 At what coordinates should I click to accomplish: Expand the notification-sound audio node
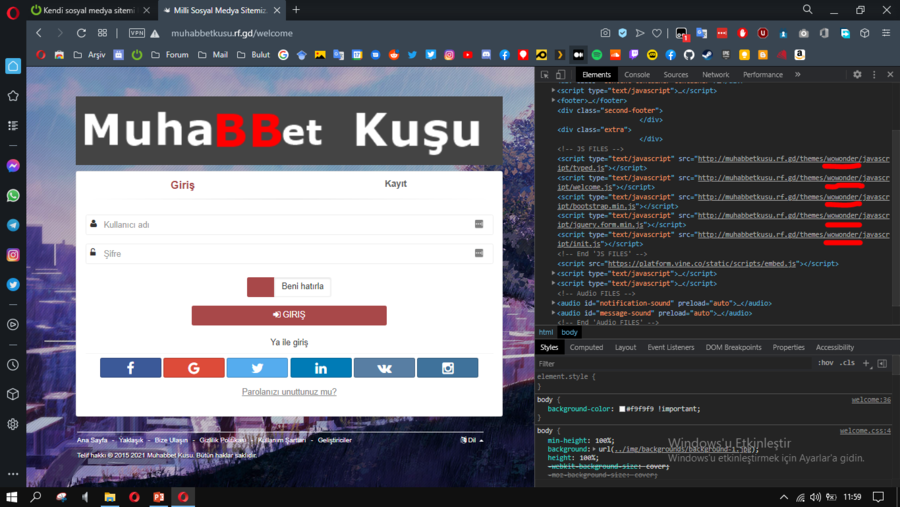click(553, 303)
